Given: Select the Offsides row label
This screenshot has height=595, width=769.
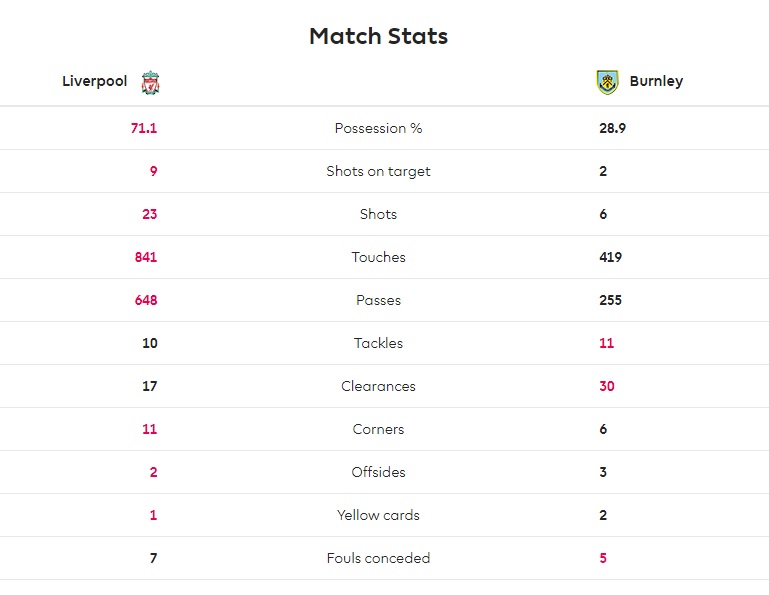Looking at the screenshot, I should (379, 472).
